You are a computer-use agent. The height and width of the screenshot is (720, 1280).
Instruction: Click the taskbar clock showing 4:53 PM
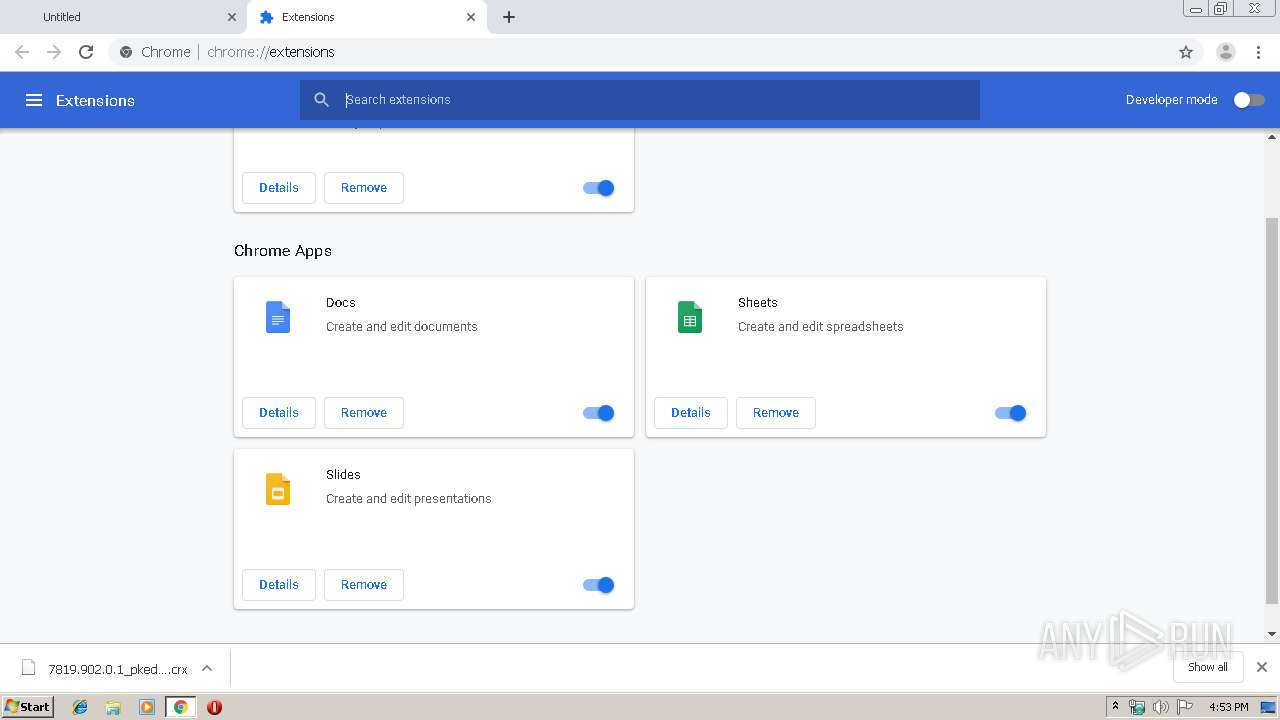tap(1229, 707)
